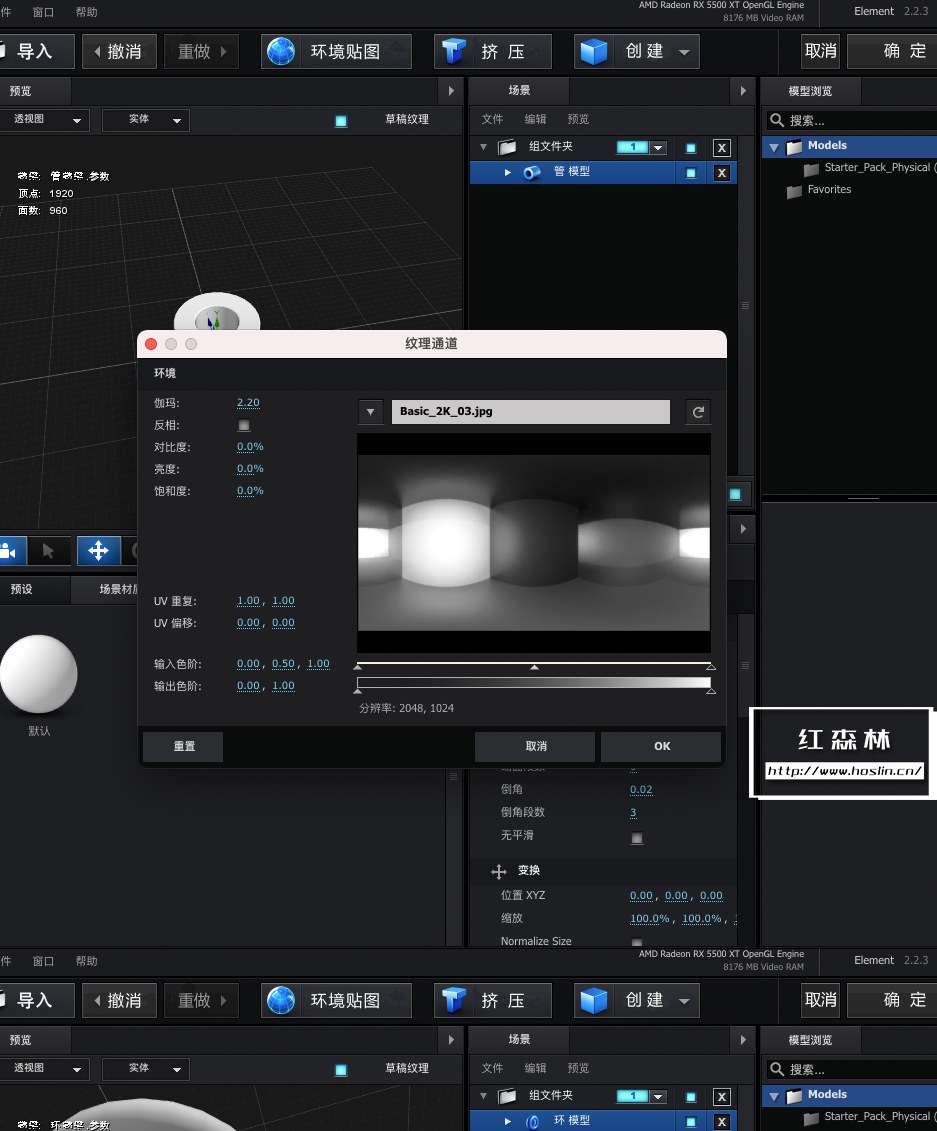Expand the 环 模型 tree item
This screenshot has height=1131, width=937.
click(x=508, y=1121)
